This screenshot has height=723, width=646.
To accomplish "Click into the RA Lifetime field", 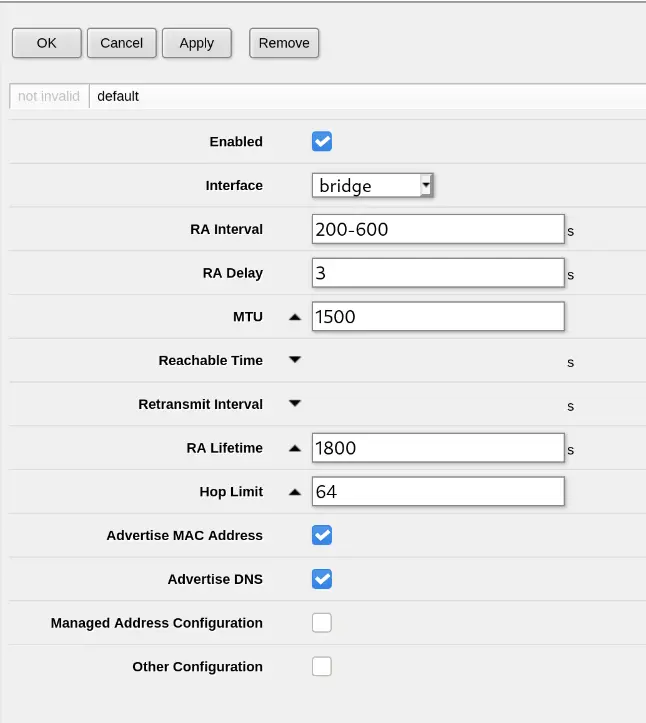I will point(438,448).
